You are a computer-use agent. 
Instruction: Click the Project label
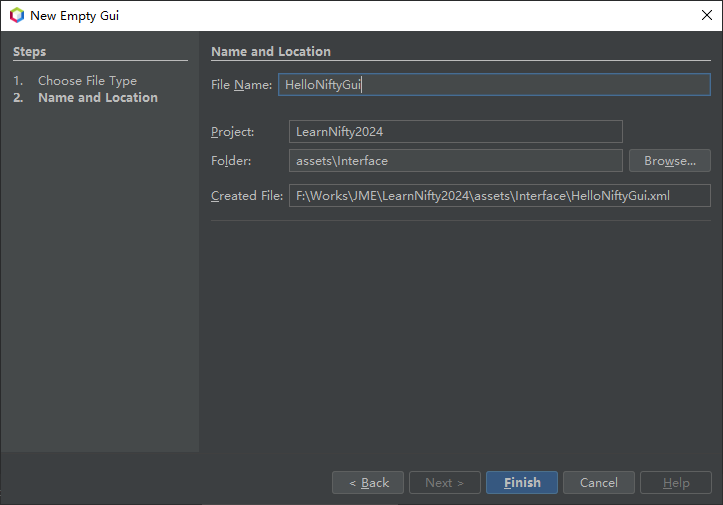point(233,132)
